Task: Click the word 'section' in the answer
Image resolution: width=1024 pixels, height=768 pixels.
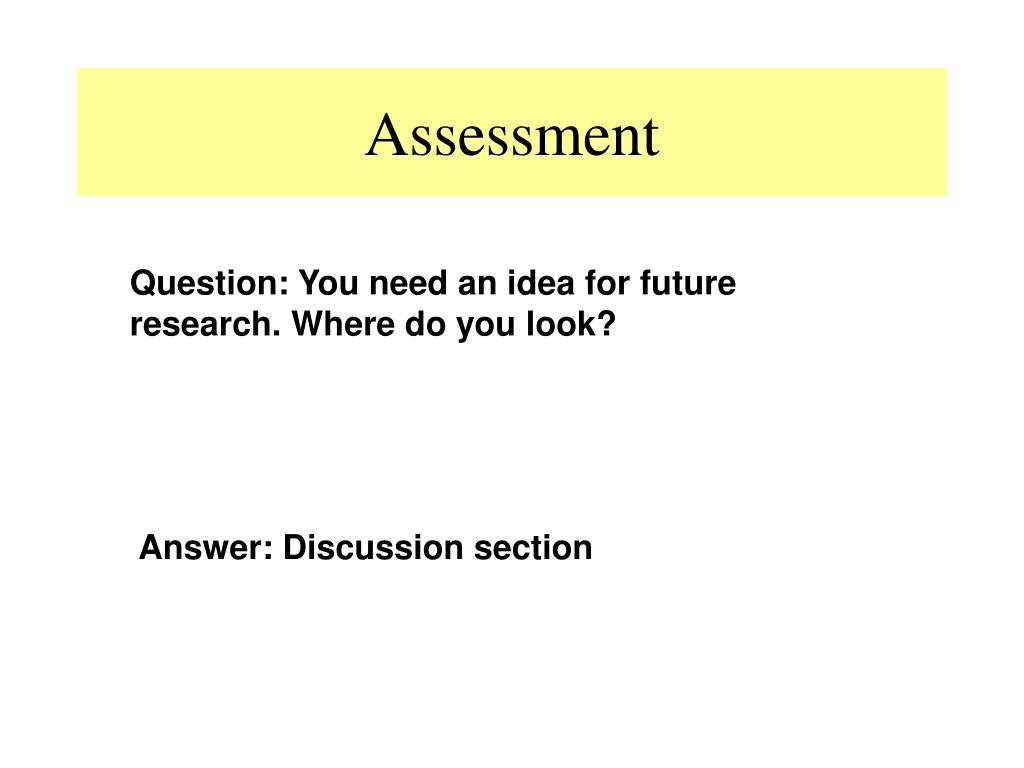Action: pos(533,547)
